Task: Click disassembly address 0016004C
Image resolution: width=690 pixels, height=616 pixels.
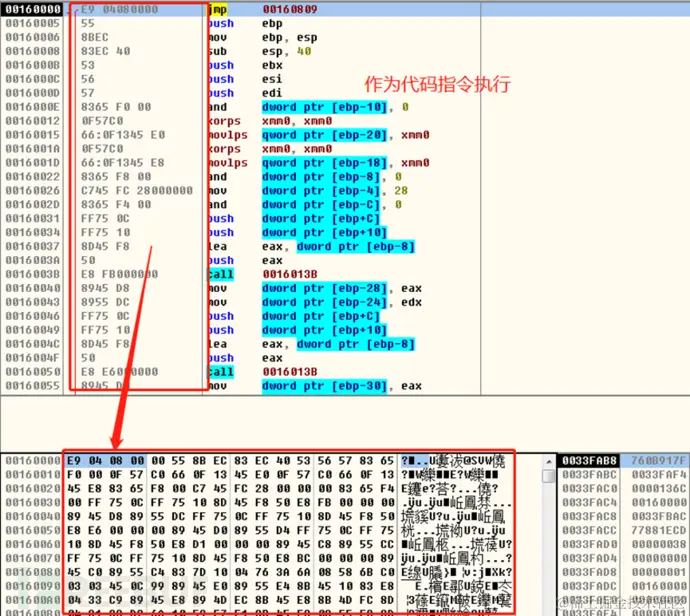Action: pyautogui.click(x=33, y=344)
